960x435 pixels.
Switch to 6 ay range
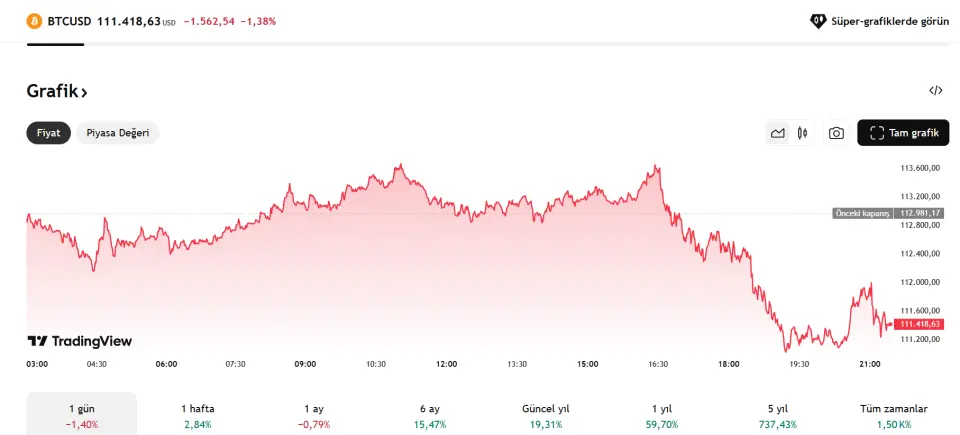pos(430,415)
